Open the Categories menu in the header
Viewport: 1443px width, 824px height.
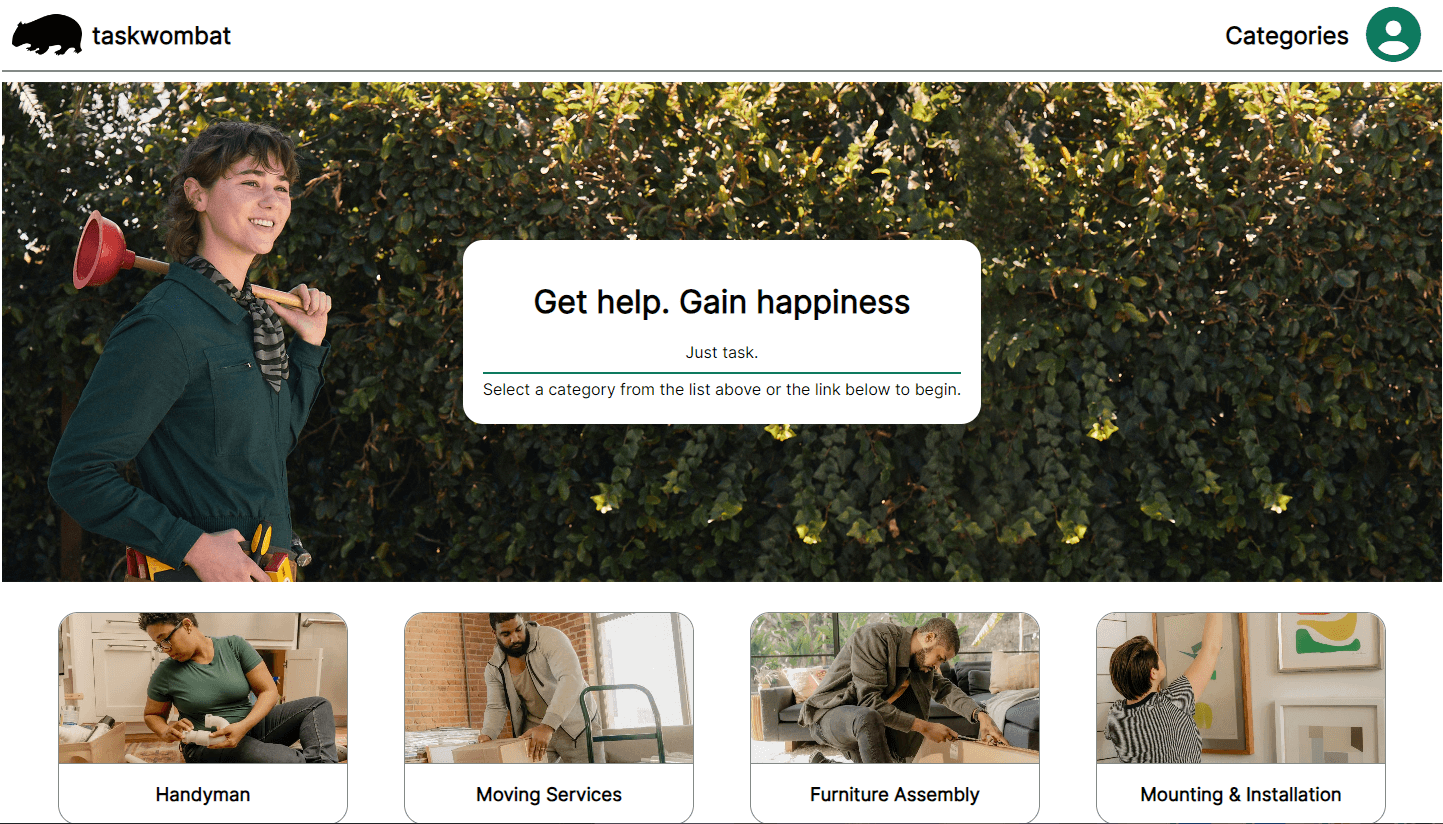1286,36
